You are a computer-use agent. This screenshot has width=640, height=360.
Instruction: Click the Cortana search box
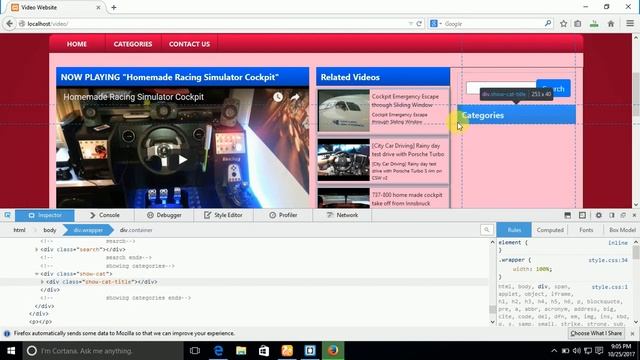click(x=103, y=351)
